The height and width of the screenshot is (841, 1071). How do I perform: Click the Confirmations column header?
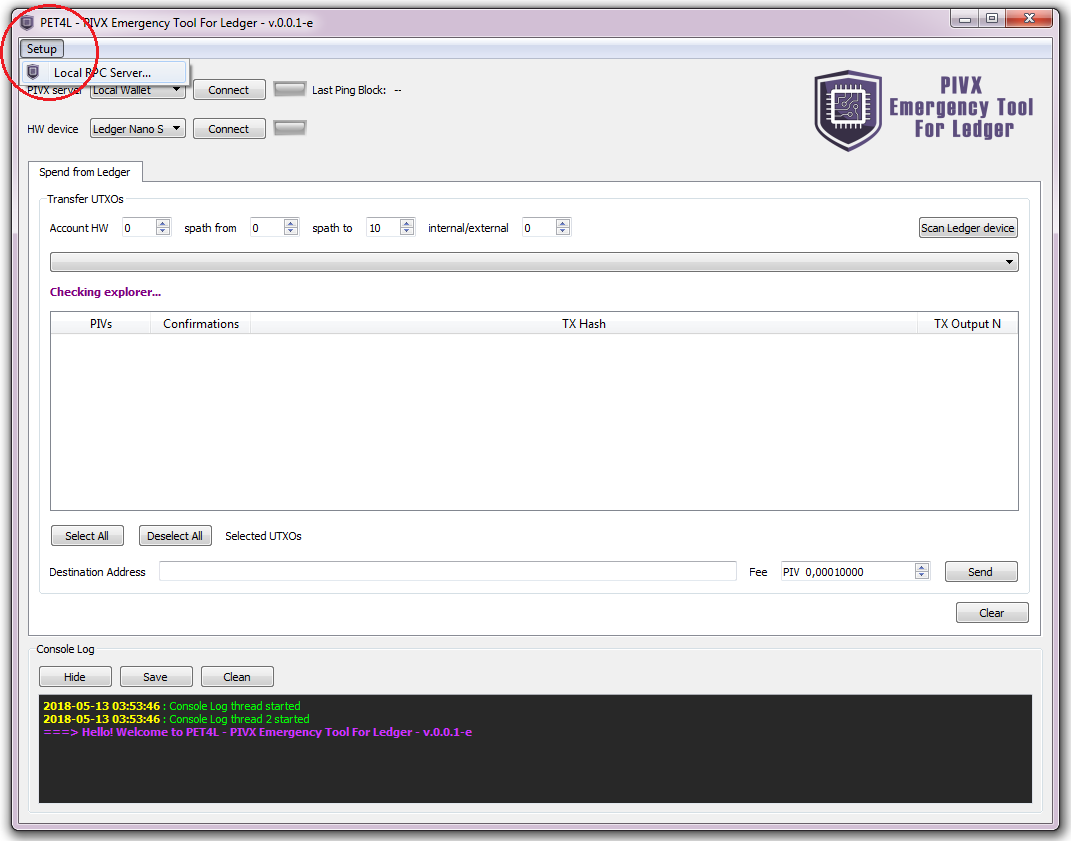[201, 324]
